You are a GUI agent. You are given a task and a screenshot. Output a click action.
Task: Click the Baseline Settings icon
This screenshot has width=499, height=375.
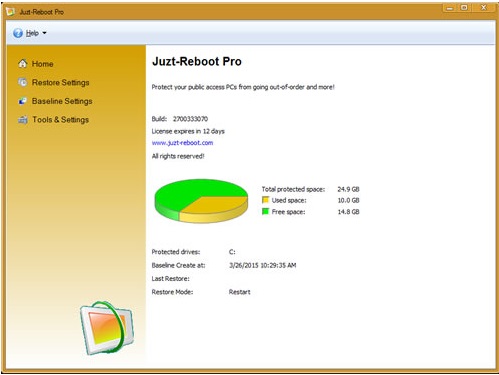tap(23, 101)
